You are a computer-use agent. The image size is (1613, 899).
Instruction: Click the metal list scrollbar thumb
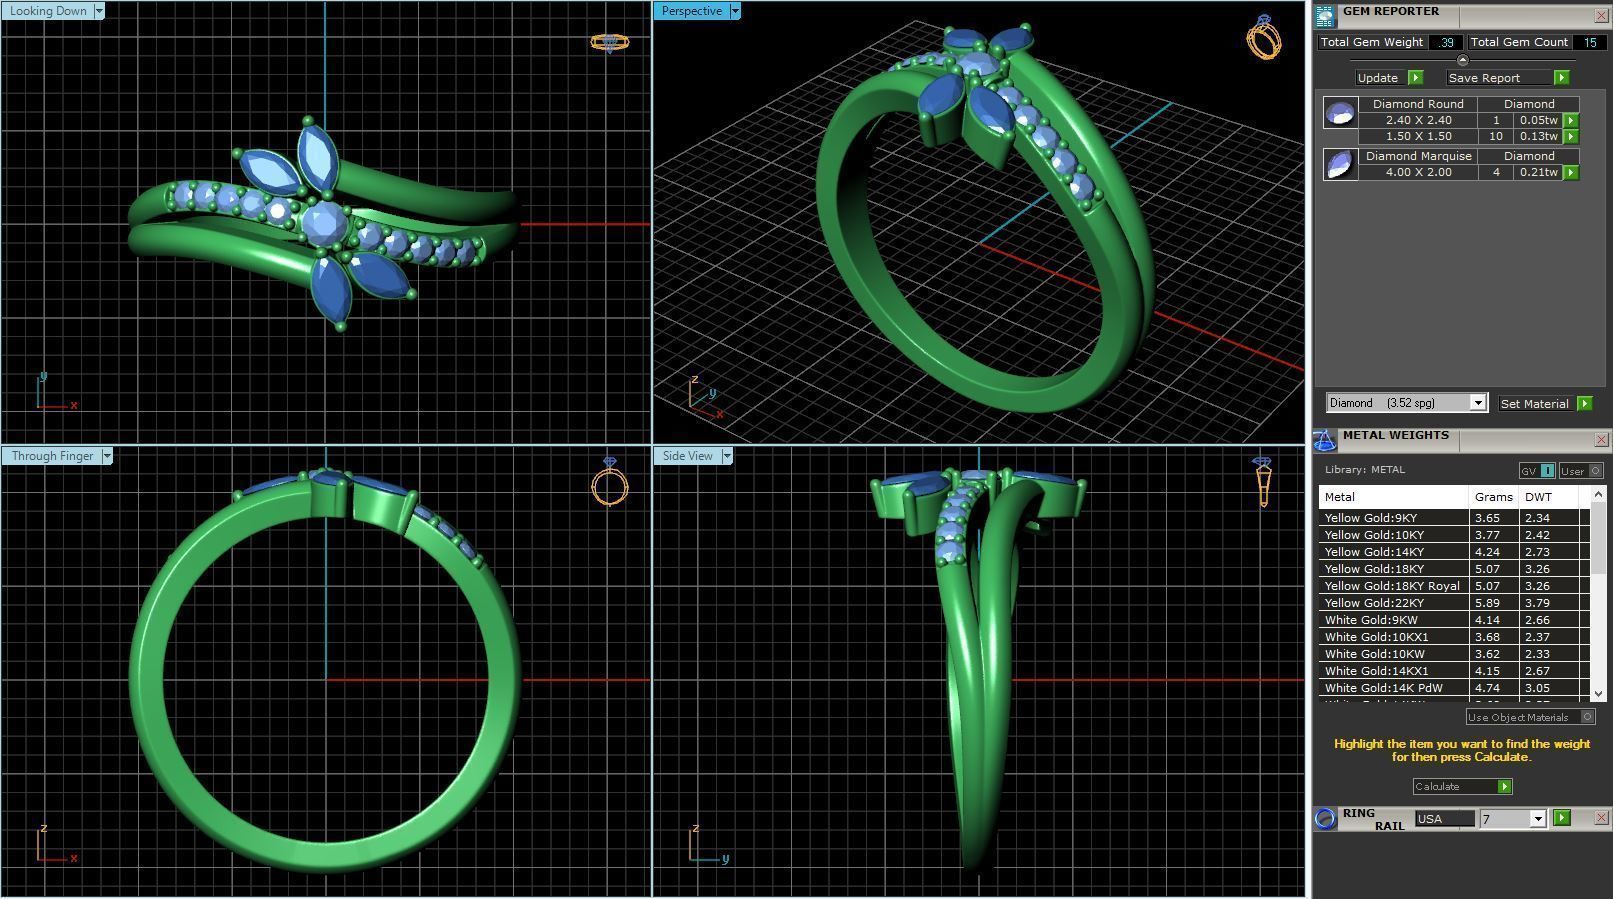click(1598, 538)
